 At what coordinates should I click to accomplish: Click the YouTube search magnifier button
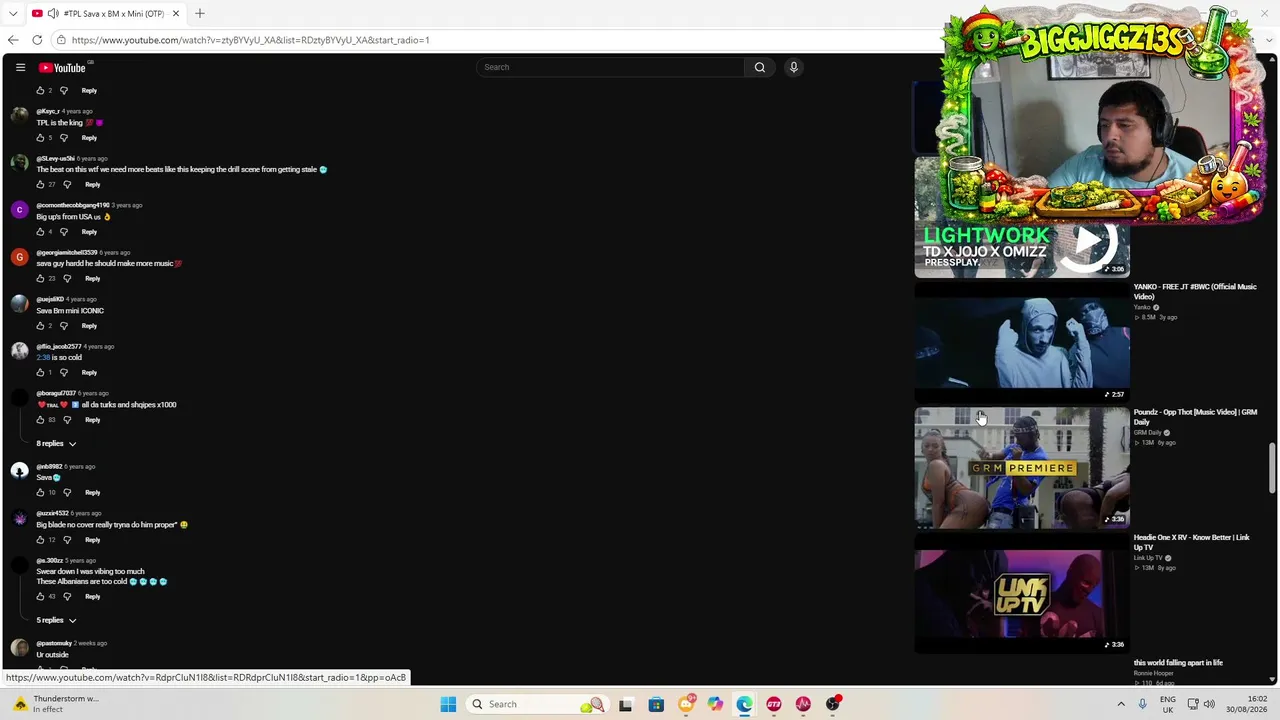(x=760, y=67)
